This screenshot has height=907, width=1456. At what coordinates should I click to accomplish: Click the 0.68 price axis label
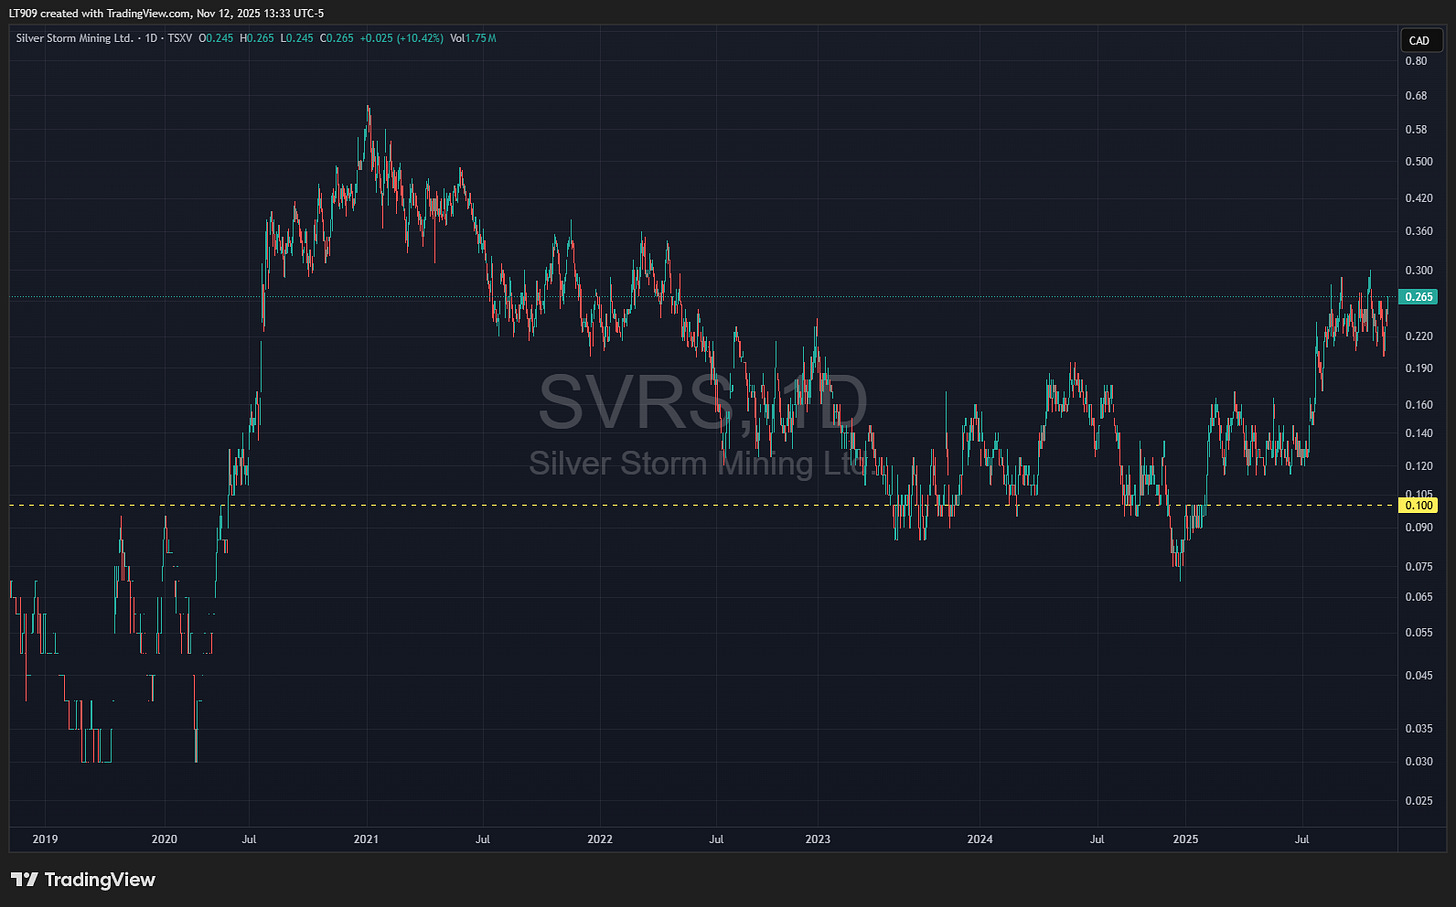[x=1416, y=96]
